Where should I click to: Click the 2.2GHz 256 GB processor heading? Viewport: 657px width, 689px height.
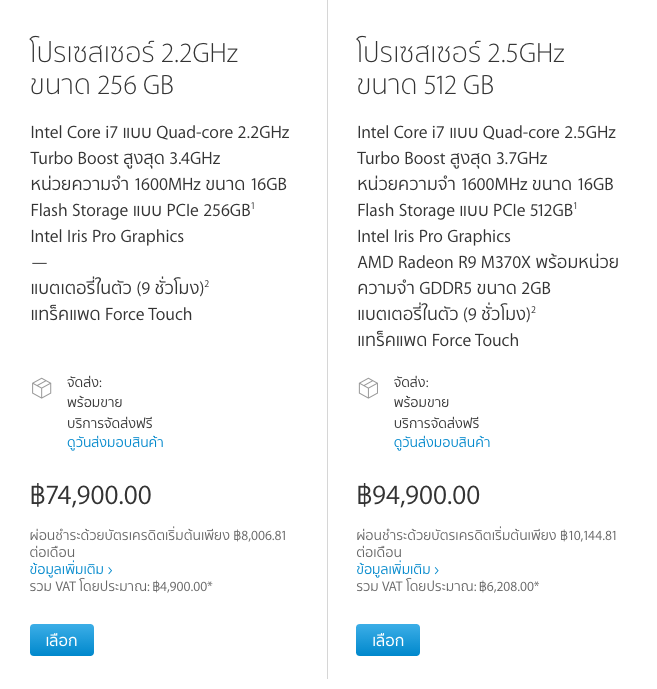click(x=134, y=67)
